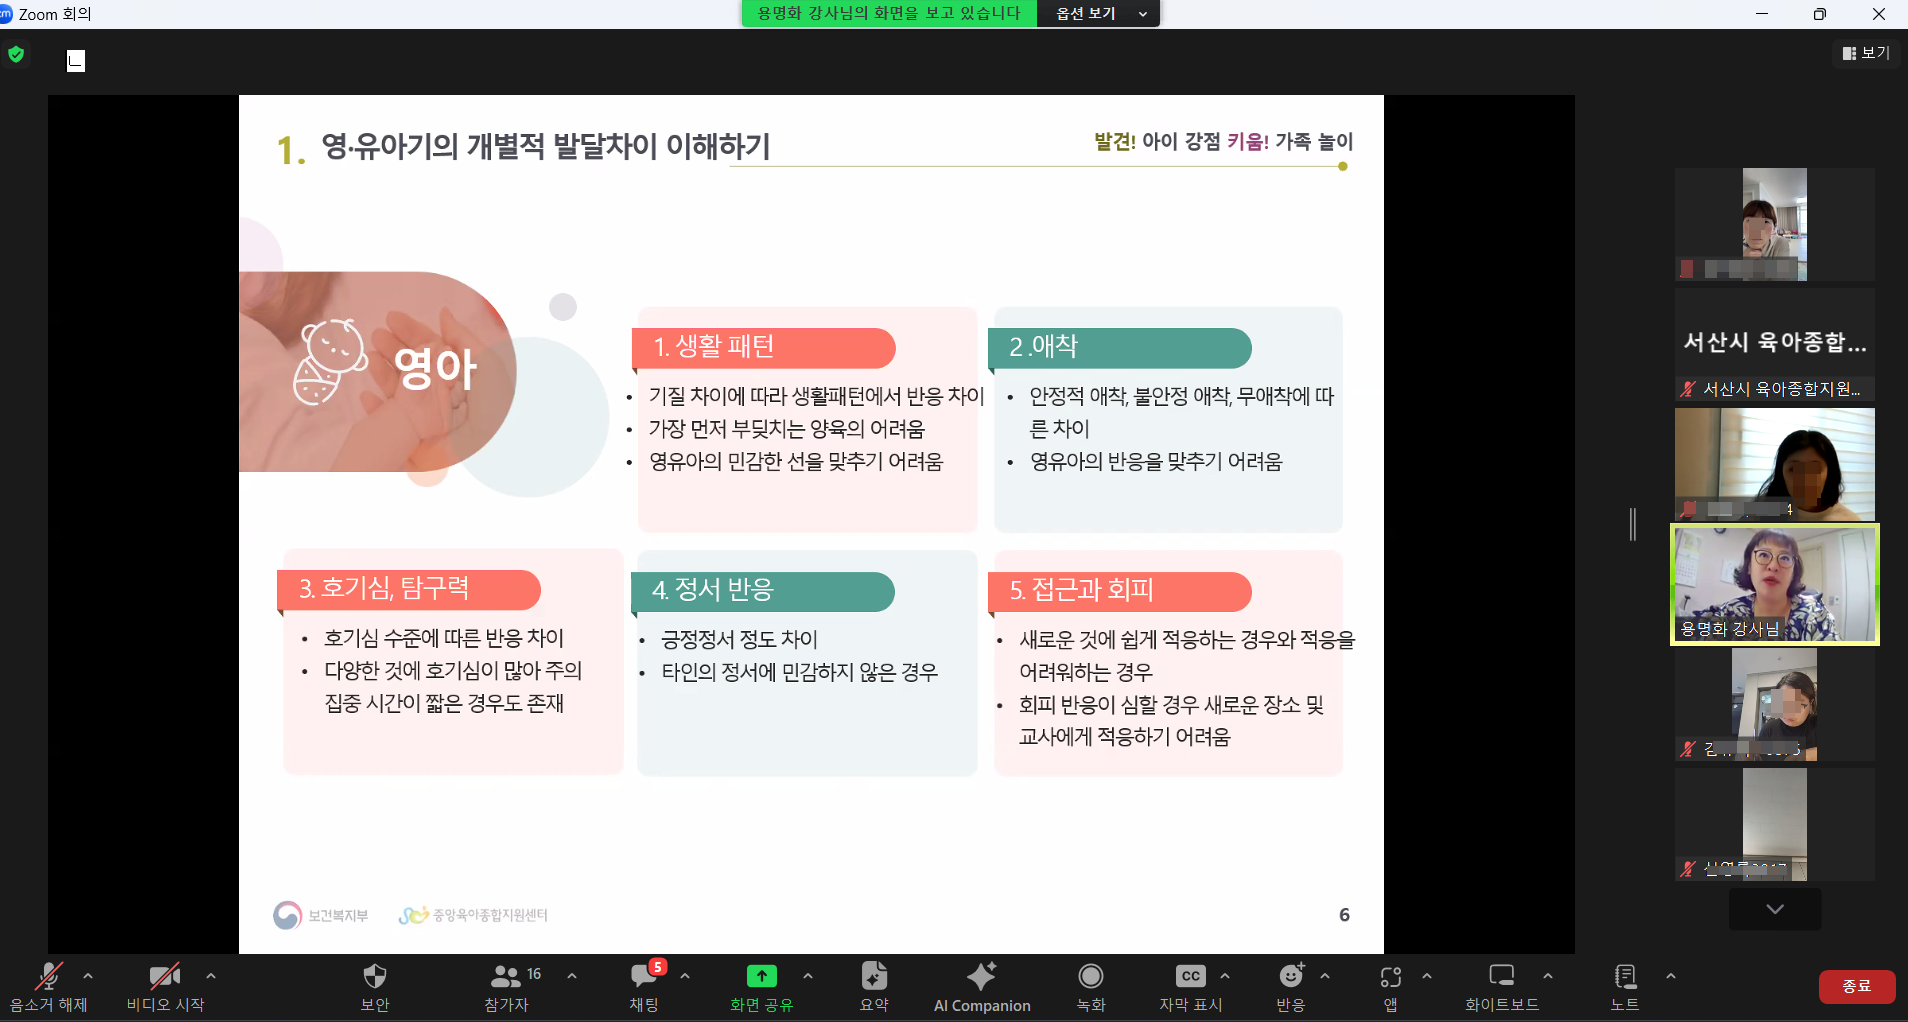The height and width of the screenshot is (1022, 1908).
Task: Click the 영아 baby graphic label
Action: pos(435,368)
